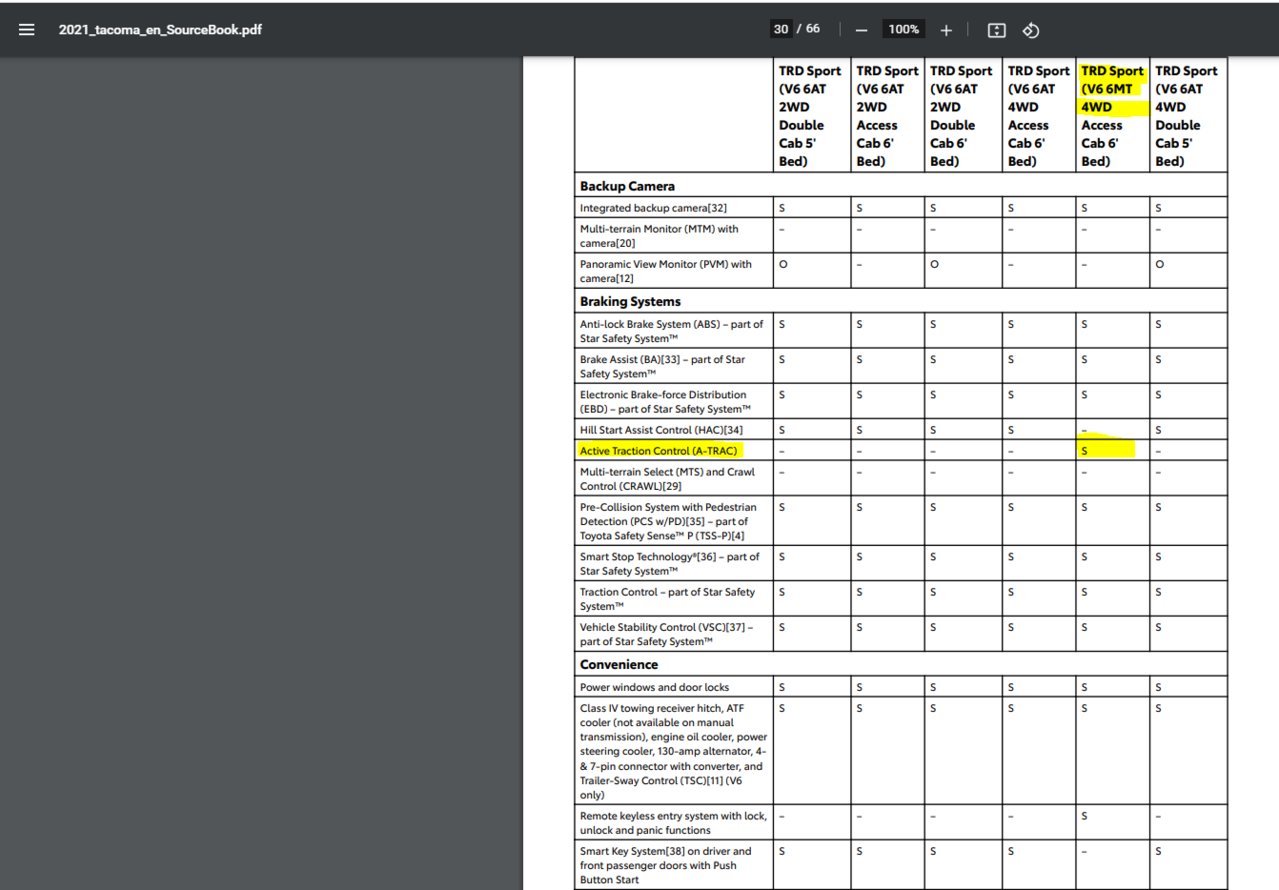Viewport: 1279px width, 890px height.
Task: Open the PDF viewer sidebar menu
Action: pyautogui.click(x=27, y=29)
